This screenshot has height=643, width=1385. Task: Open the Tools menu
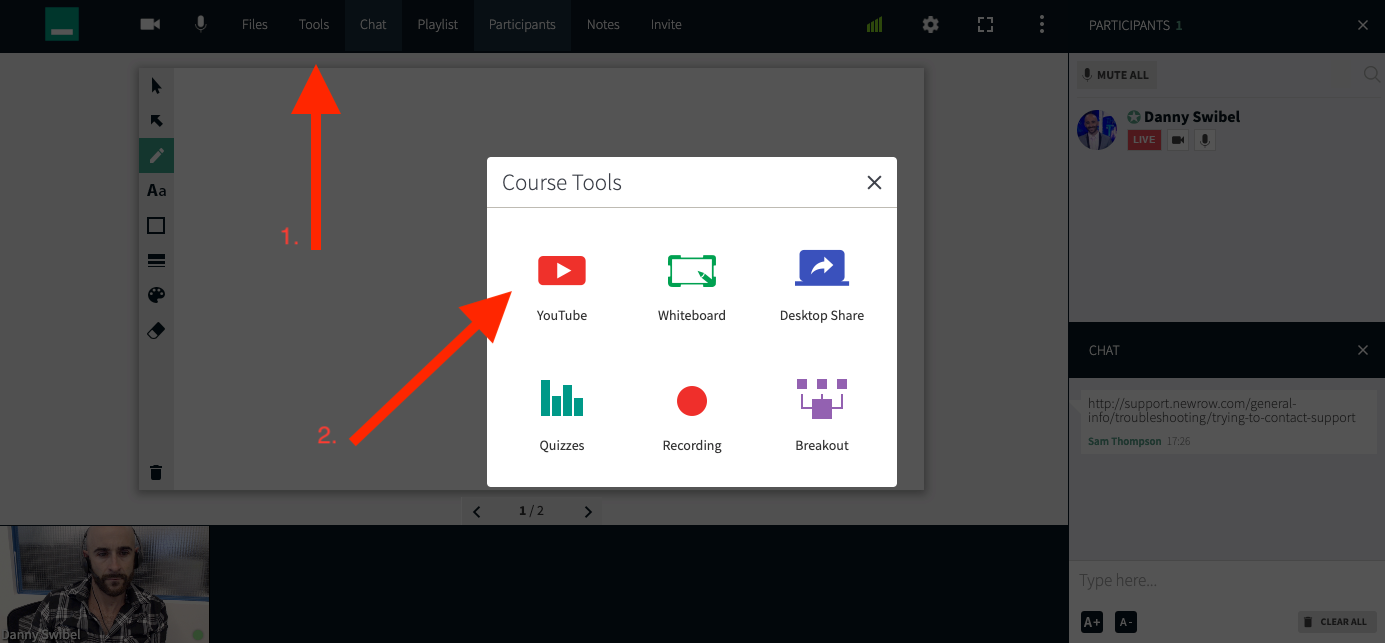point(314,25)
